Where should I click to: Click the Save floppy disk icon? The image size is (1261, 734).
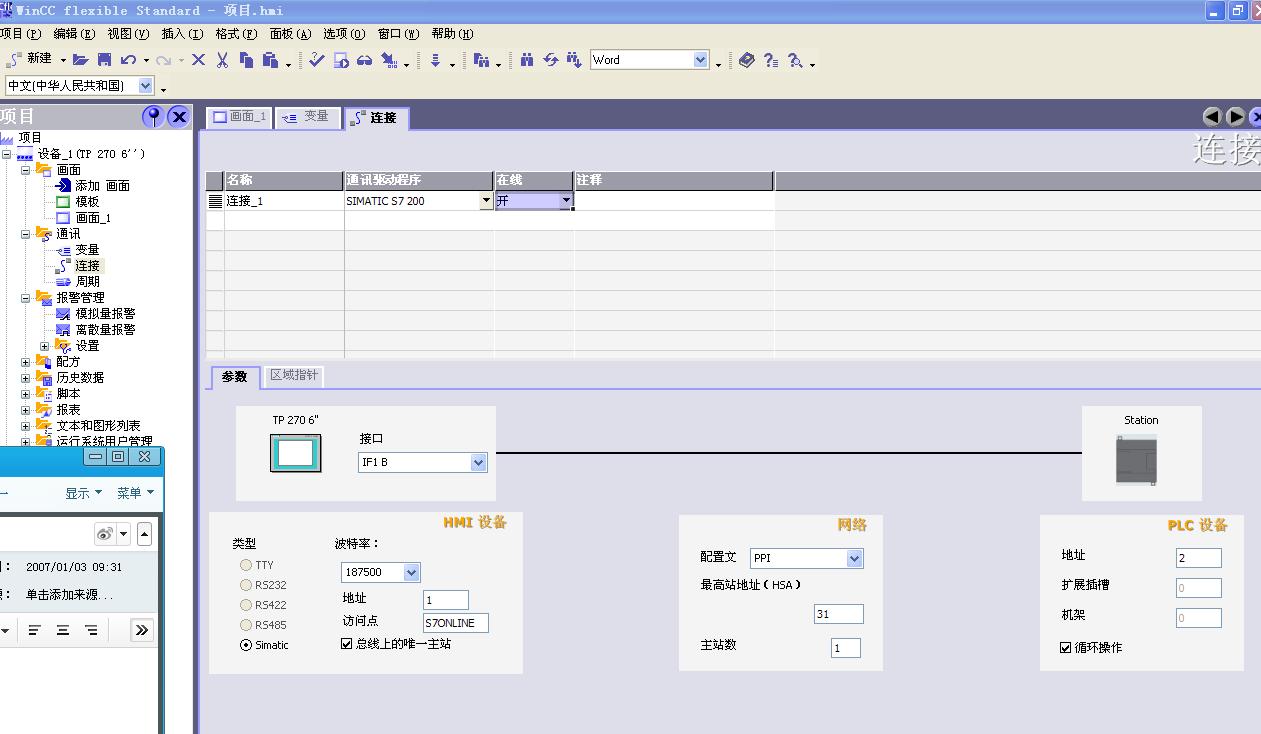tap(104, 60)
